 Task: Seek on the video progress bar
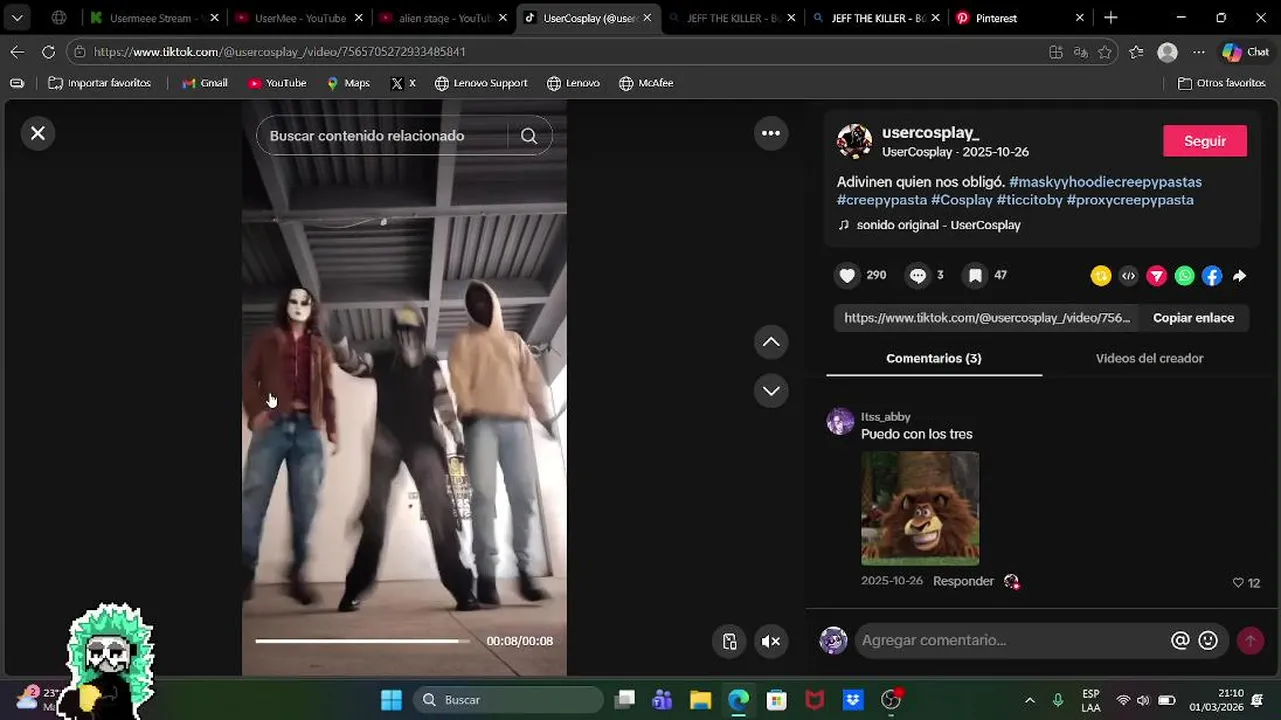(x=362, y=641)
